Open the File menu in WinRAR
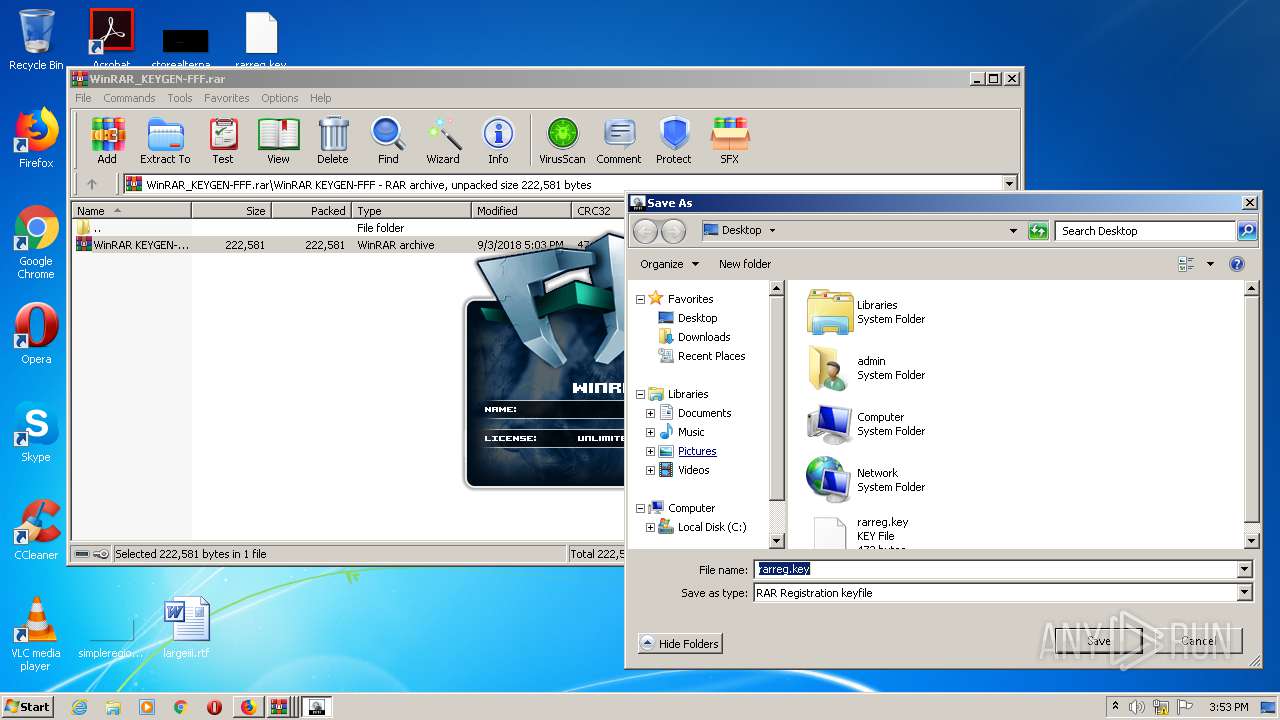 point(83,98)
